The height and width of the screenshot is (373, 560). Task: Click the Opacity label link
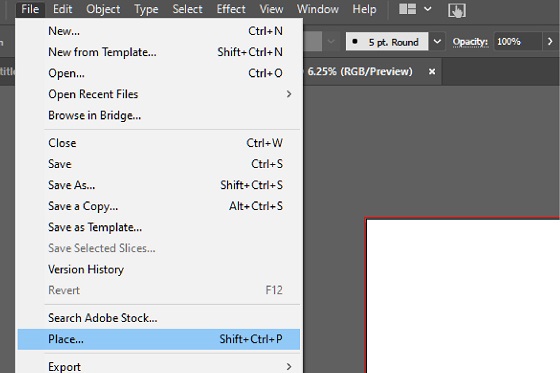pyautogui.click(x=470, y=42)
